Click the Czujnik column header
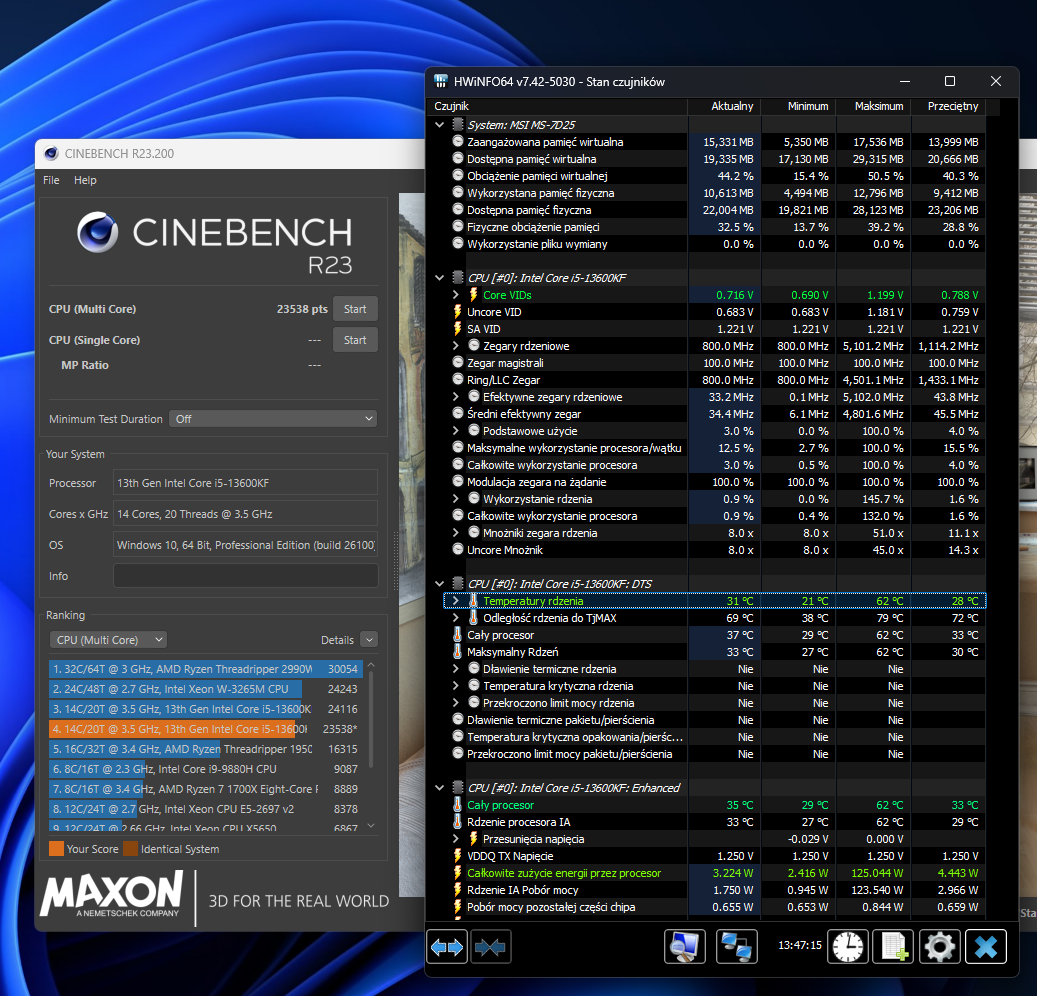This screenshot has height=996, width=1037. pyautogui.click(x=559, y=106)
